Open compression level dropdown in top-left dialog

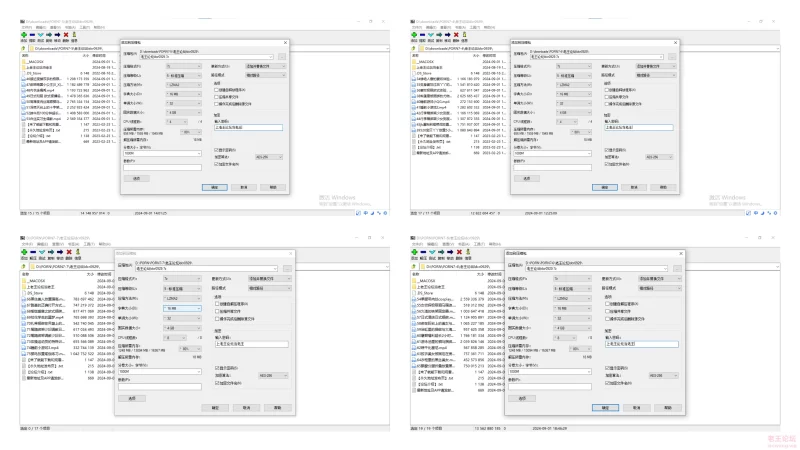pyautogui.click(x=184, y=76)
